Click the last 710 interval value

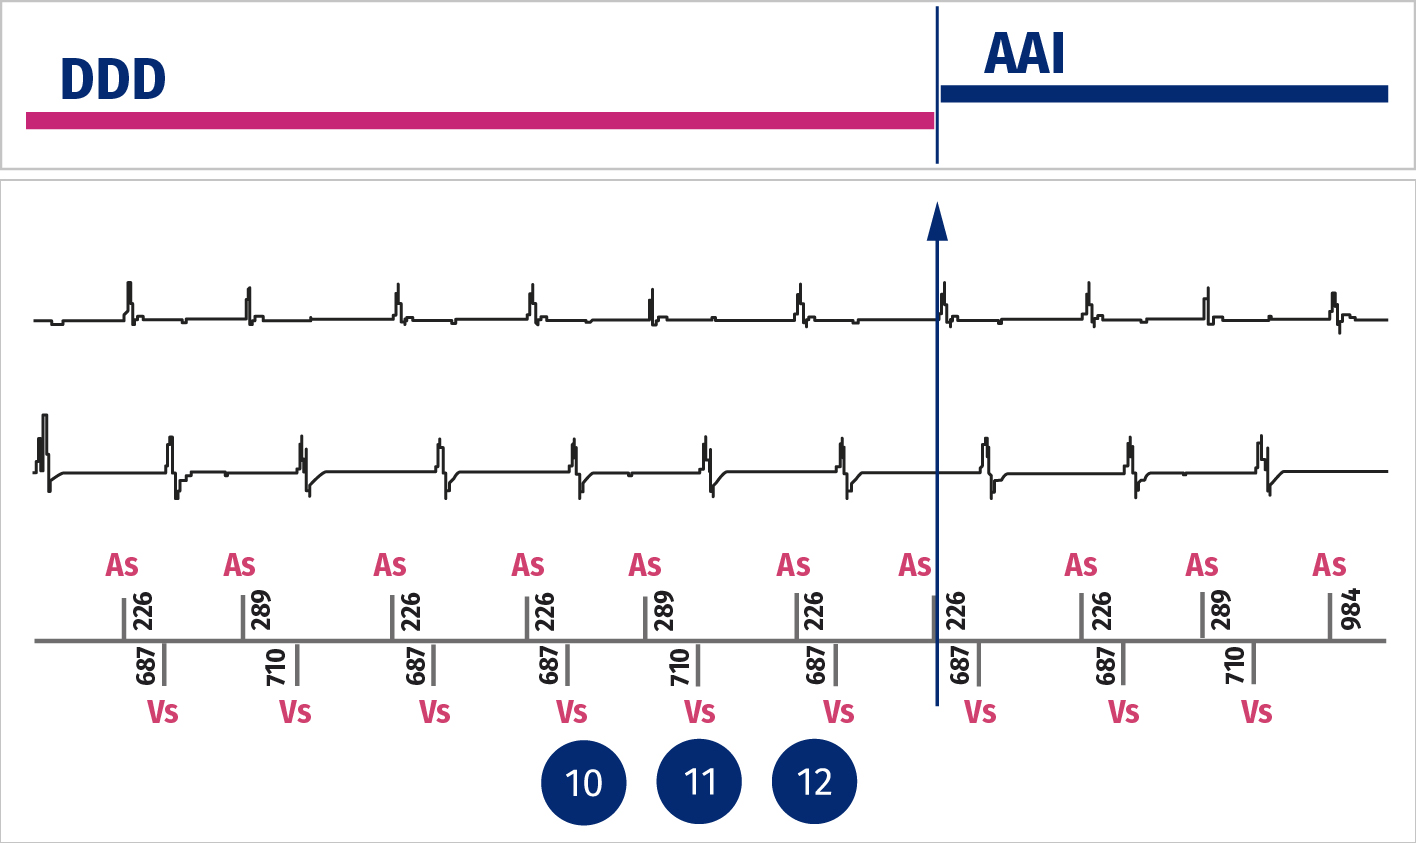tap(1235, 666)
